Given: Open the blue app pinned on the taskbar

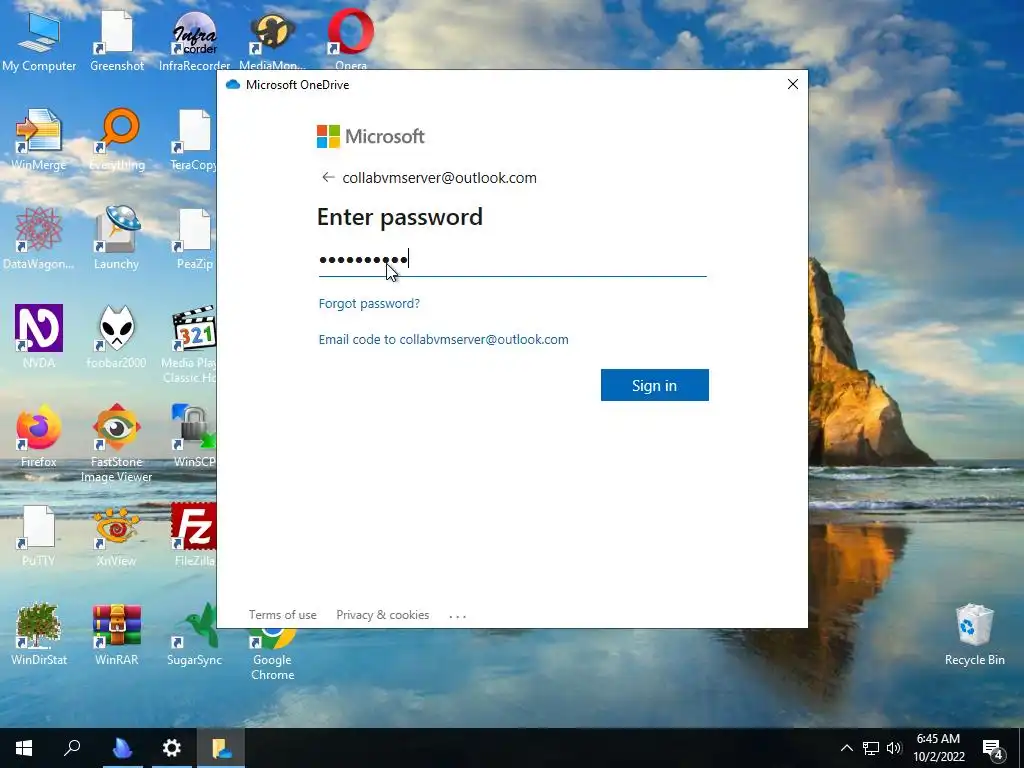Looking at the screenshot, I should click(x=123, y=748).
